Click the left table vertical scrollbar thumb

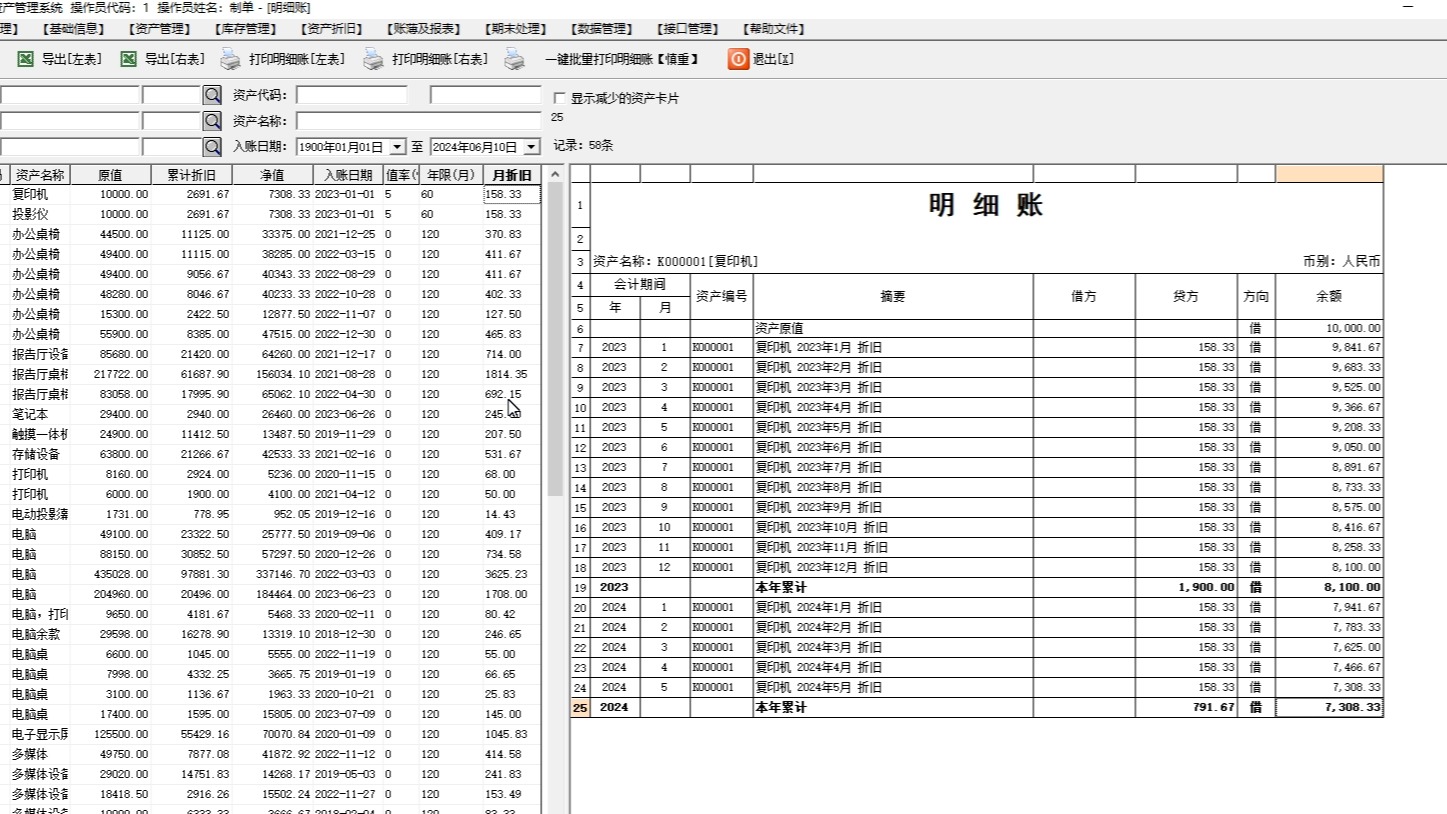[555, 339]
